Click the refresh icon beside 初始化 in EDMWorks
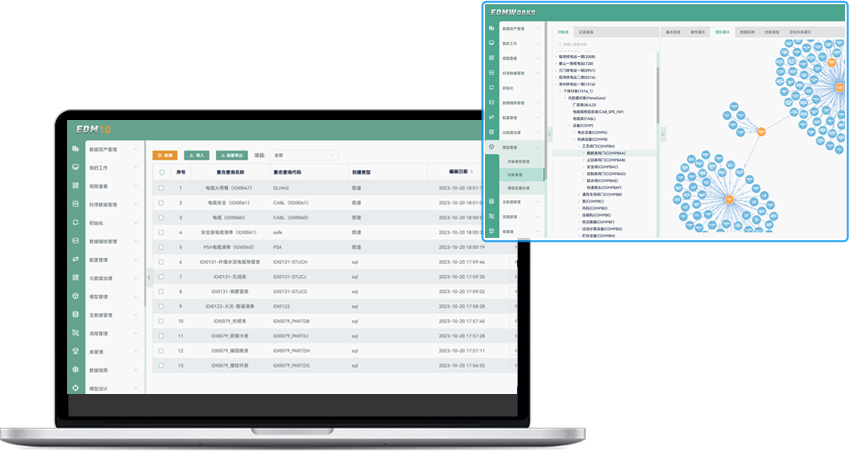Viewport: 849px width, 451px height. [x=491, y=87]
